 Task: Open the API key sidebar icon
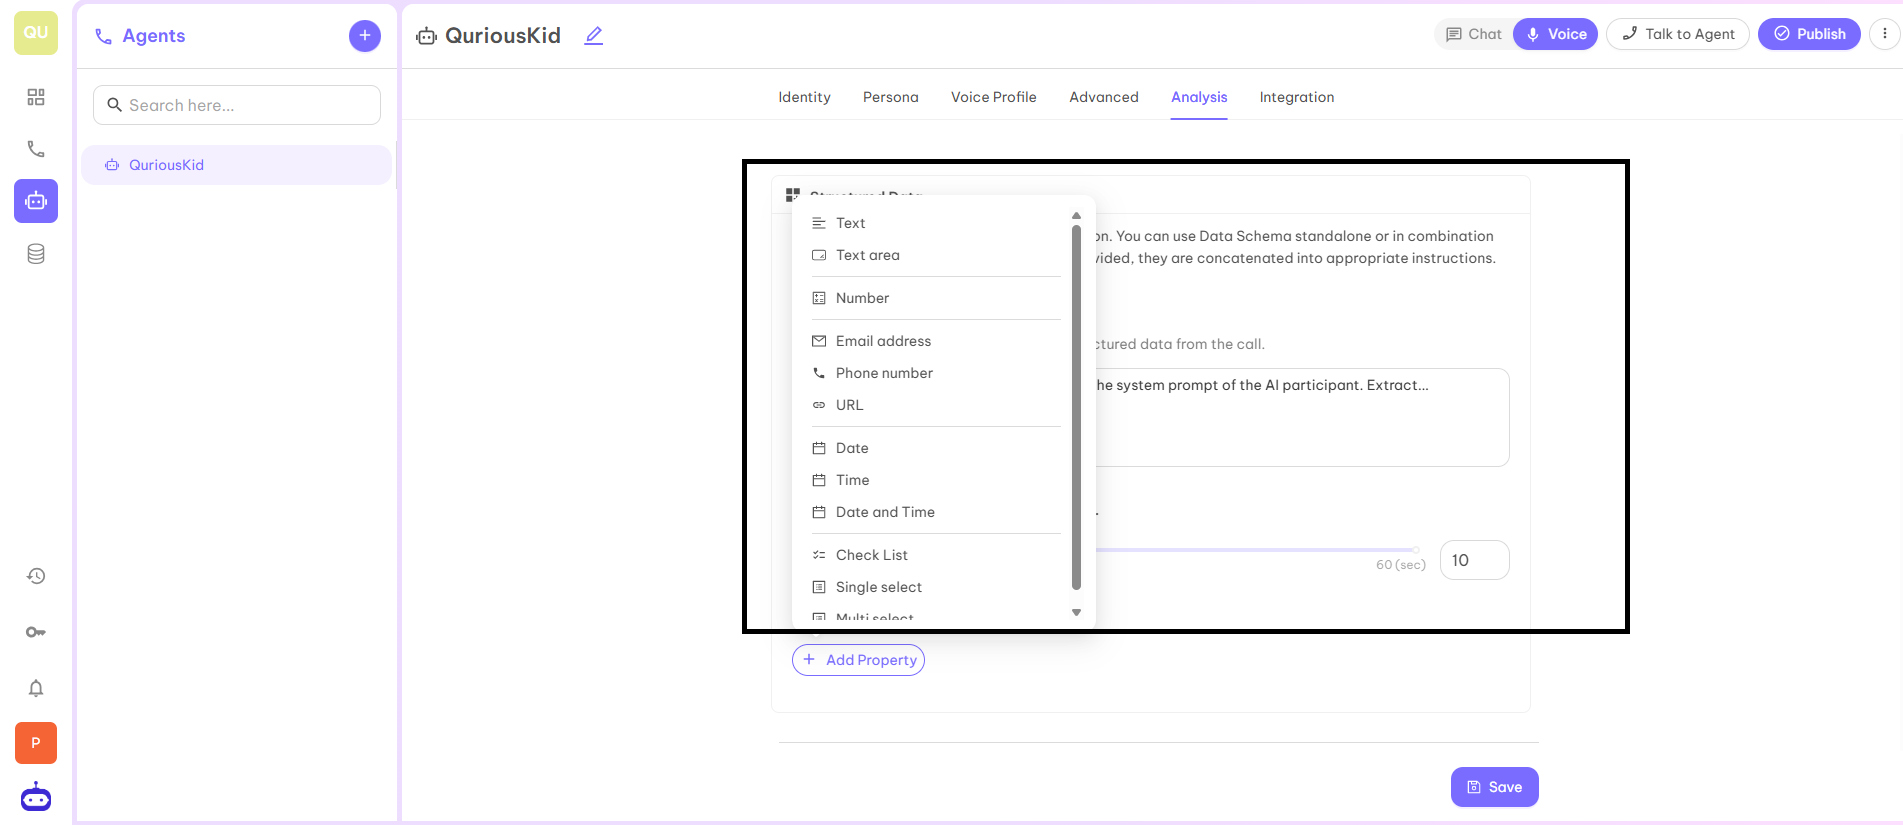(36, 632)
